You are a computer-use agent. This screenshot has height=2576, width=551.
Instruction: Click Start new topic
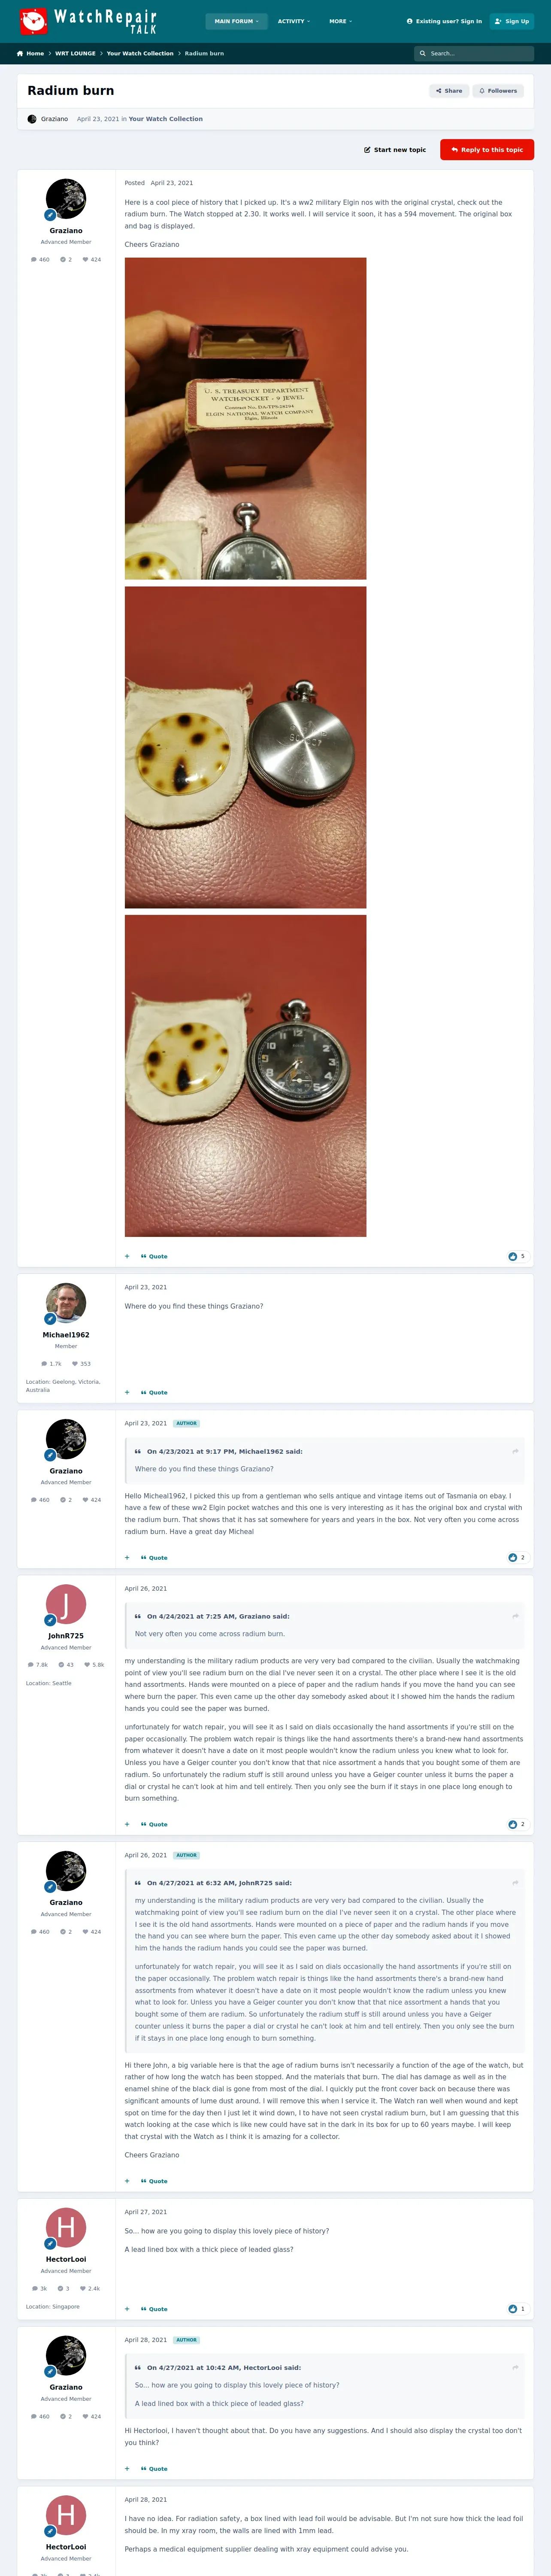pos(395,150)
